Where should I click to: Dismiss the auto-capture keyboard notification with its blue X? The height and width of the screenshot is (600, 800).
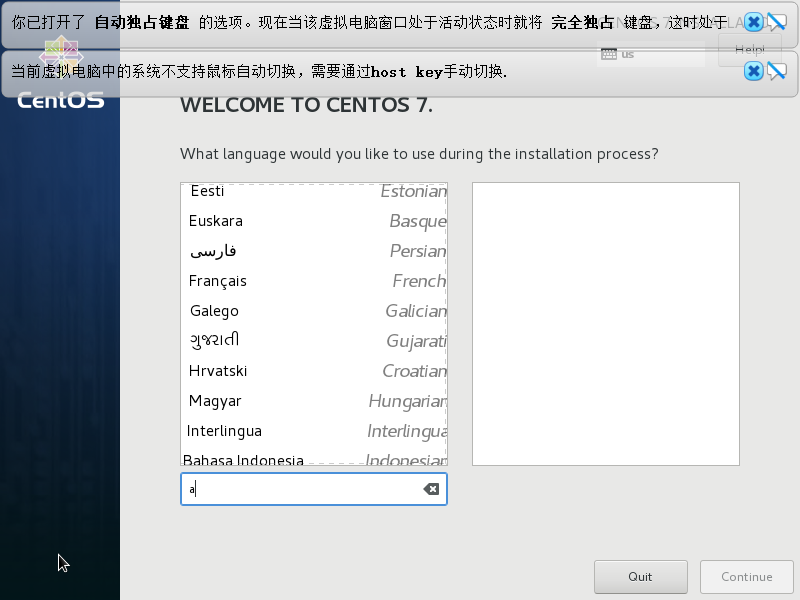pyautogui.click(x=754, y=22)
